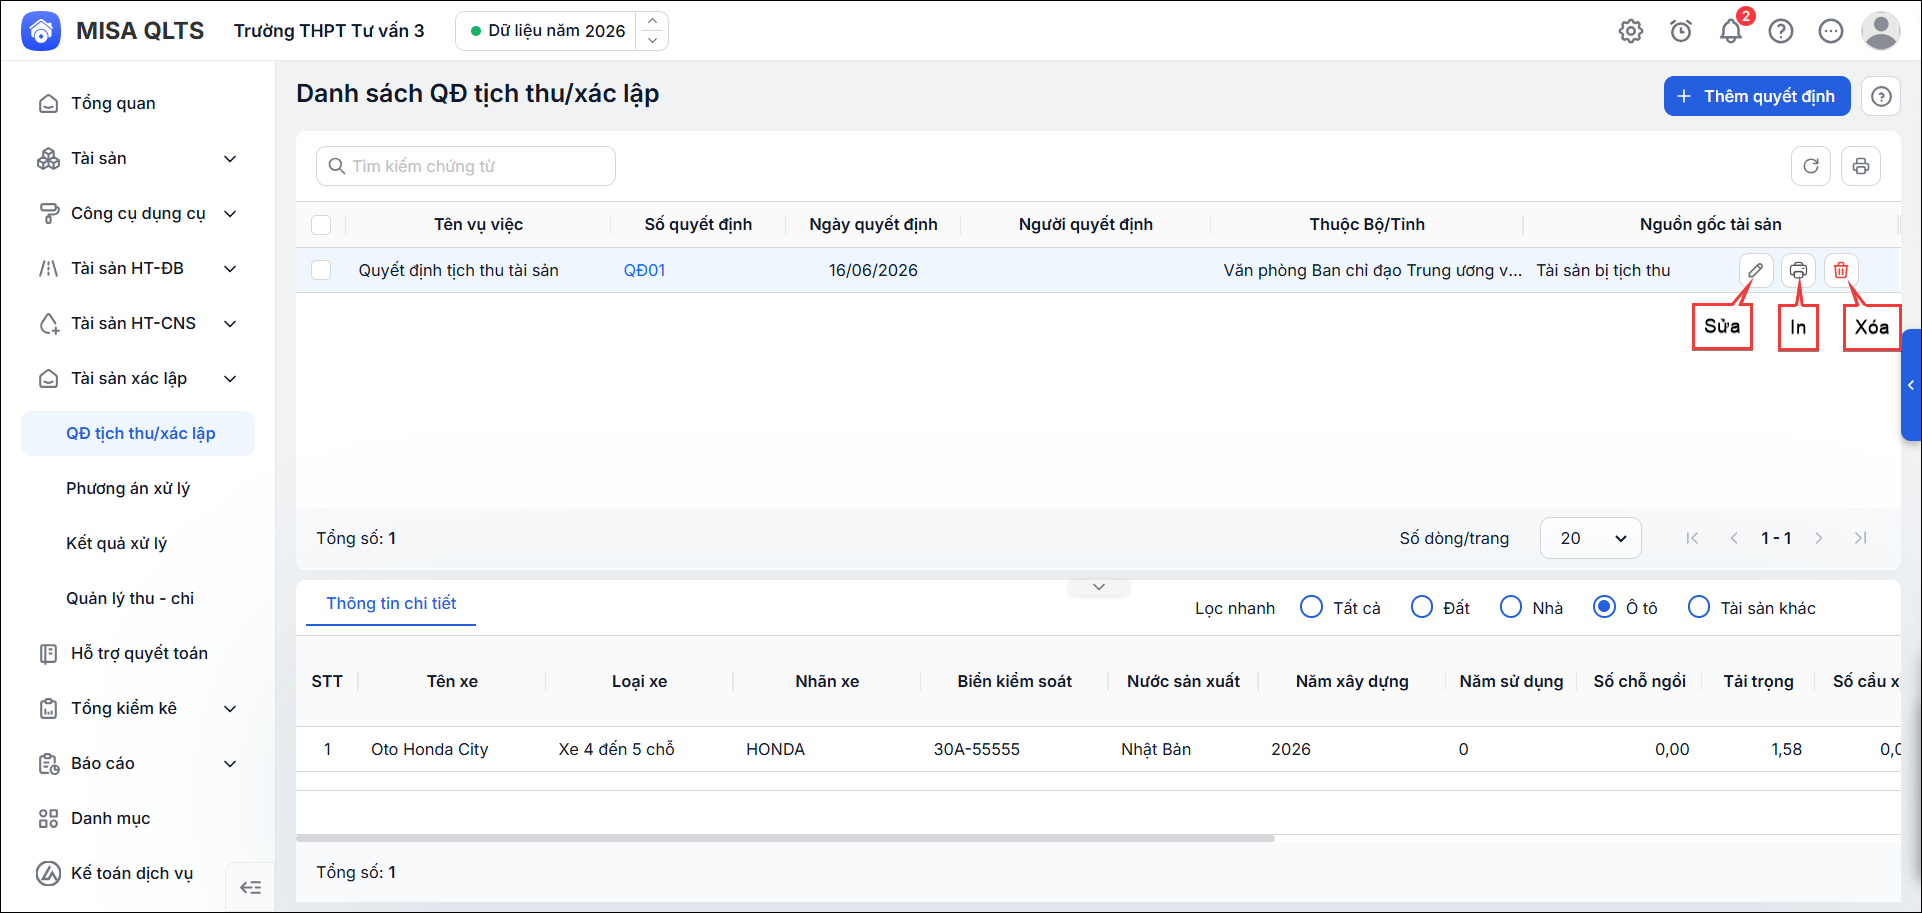Image resolution: width=1922 pixels, height=913 pixels.
Task: Open the help question mark icon in header
Action: [x=1781, y=31]
